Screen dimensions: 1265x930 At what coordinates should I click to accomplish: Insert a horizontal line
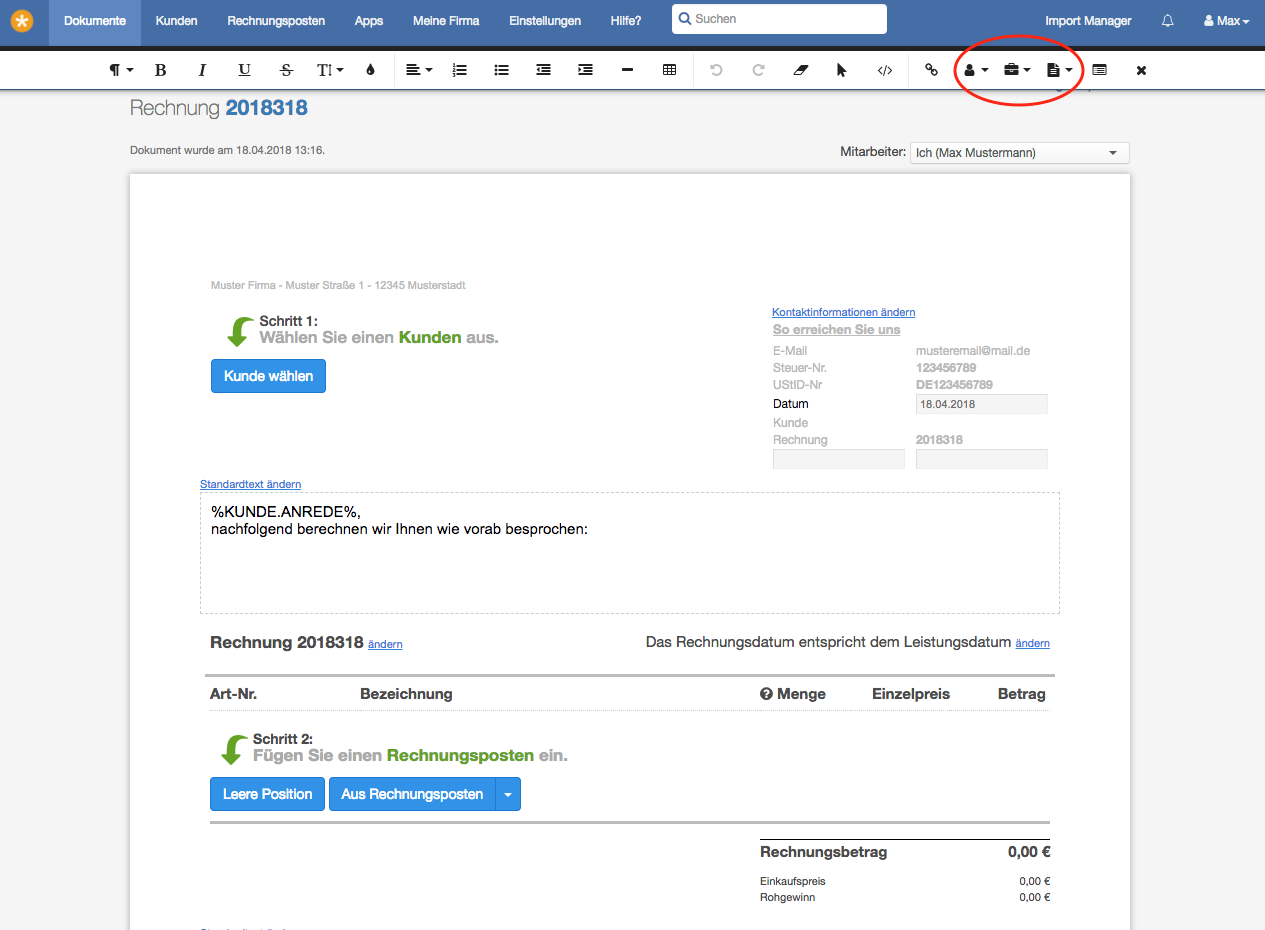pyautogui.click(x=628, y=70)
